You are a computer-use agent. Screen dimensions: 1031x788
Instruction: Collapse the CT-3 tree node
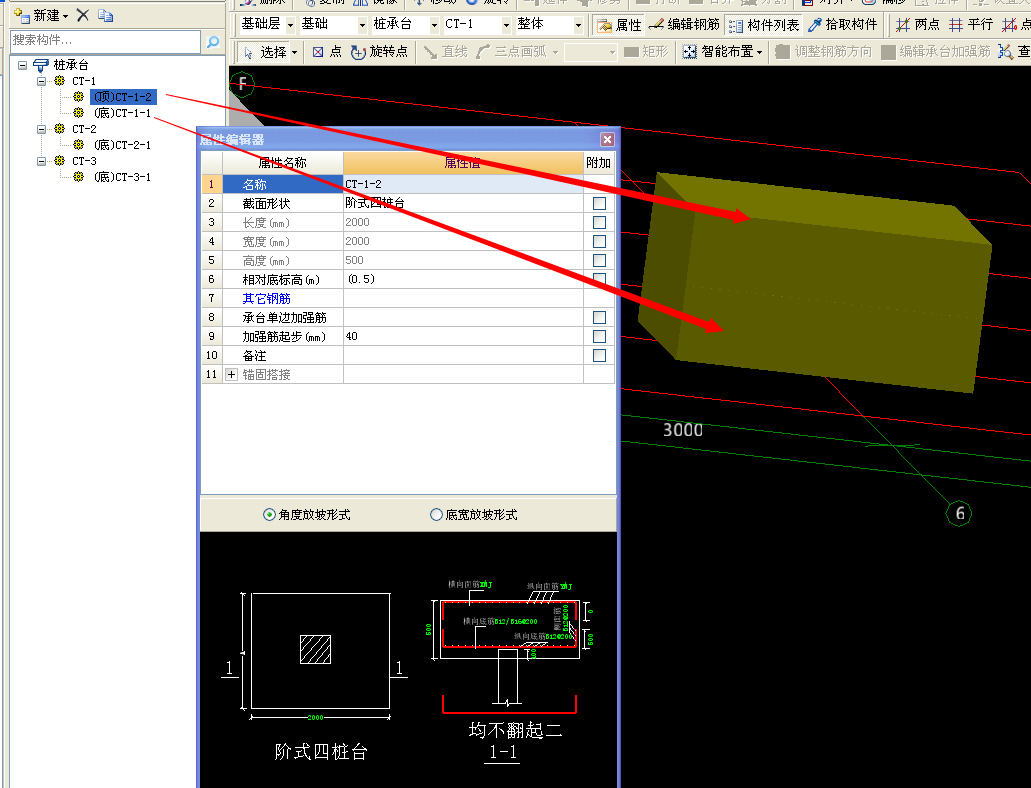tap(41, 161)
